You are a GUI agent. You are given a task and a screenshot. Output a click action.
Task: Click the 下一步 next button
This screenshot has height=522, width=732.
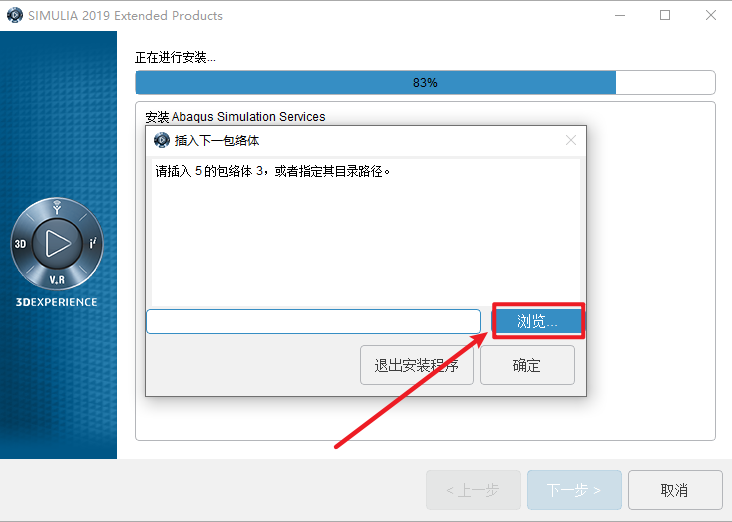coord(574,490)
